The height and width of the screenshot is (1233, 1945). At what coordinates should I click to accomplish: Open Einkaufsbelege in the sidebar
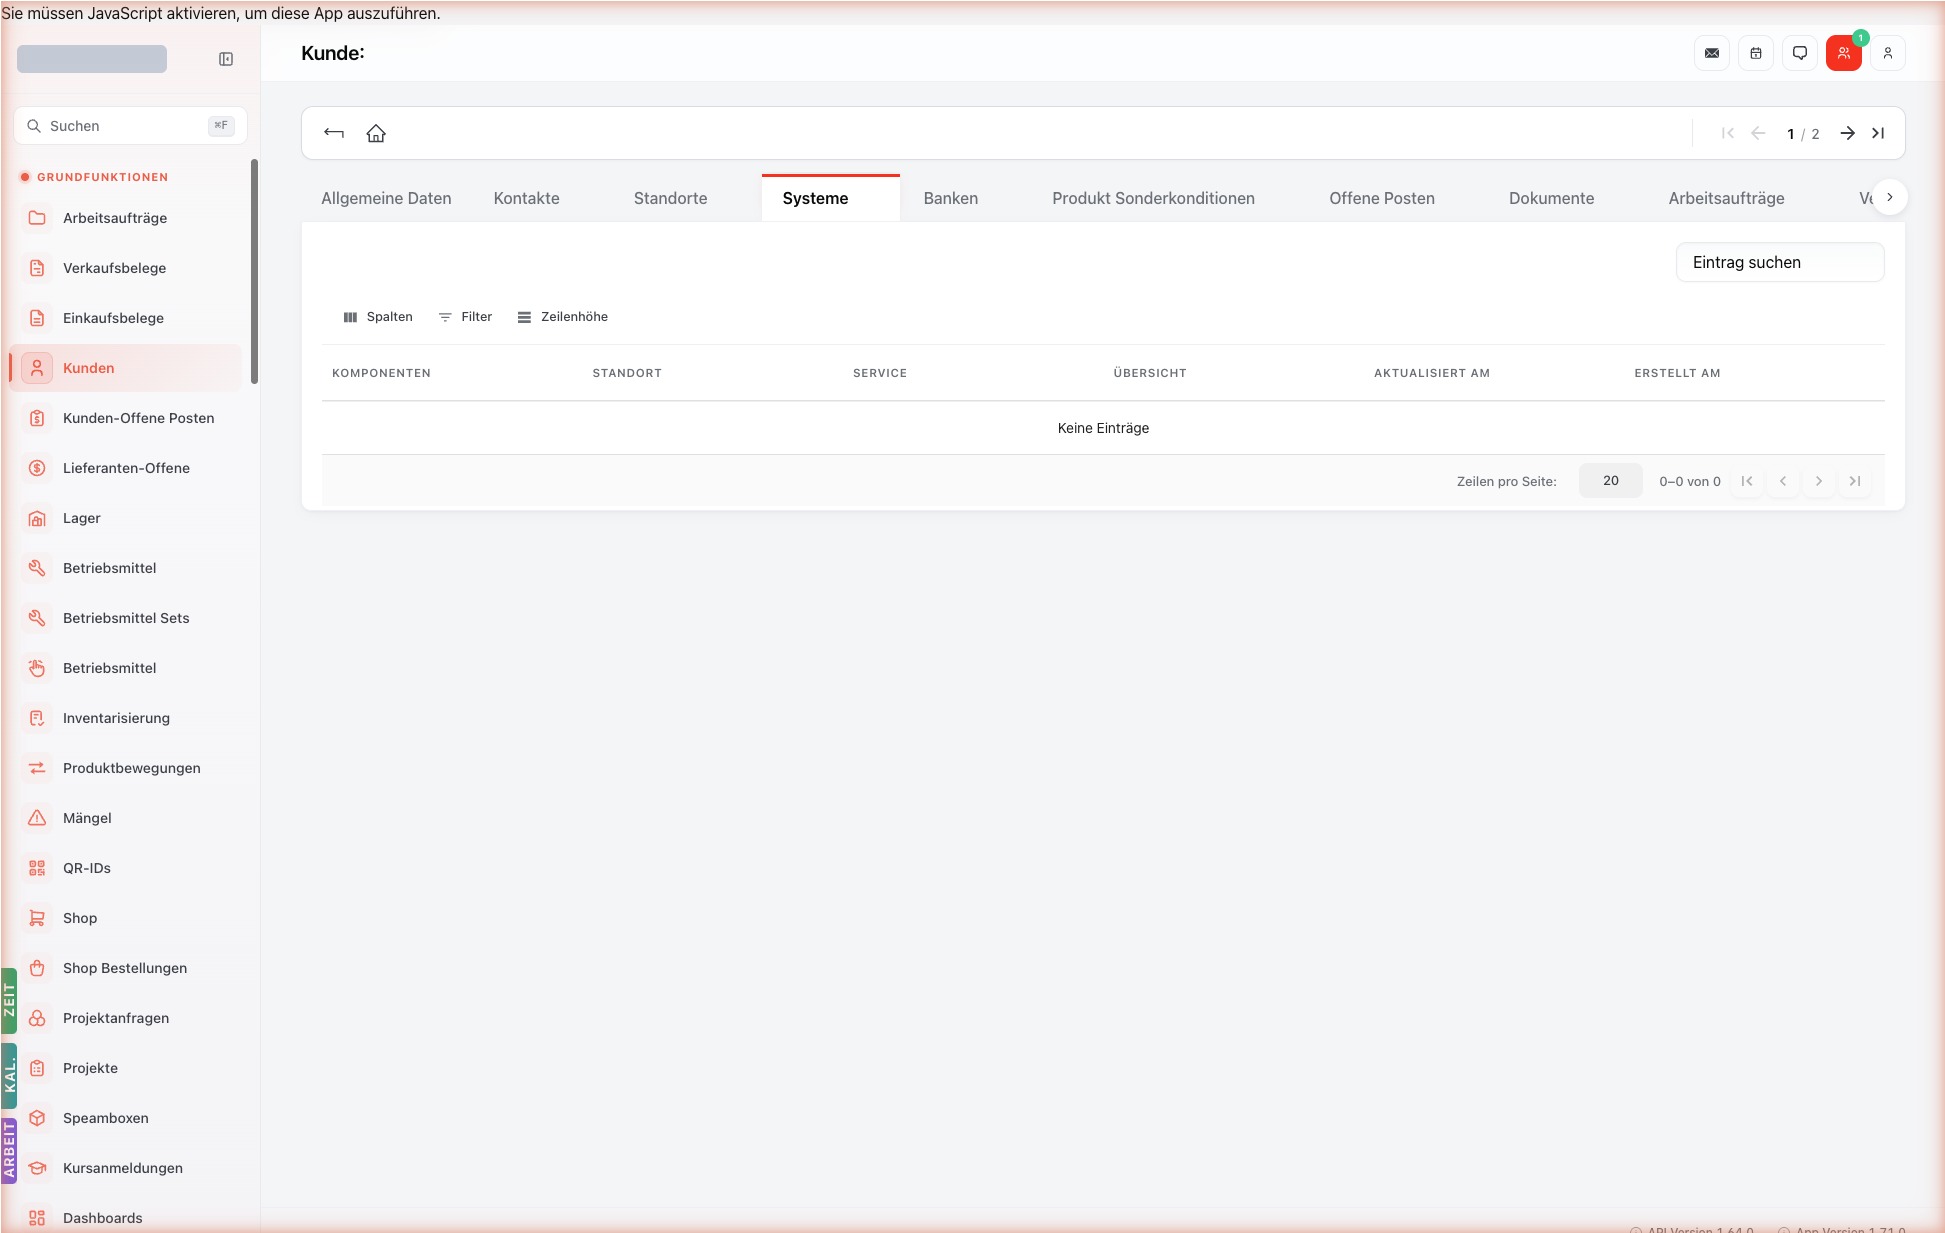(126, 318)
